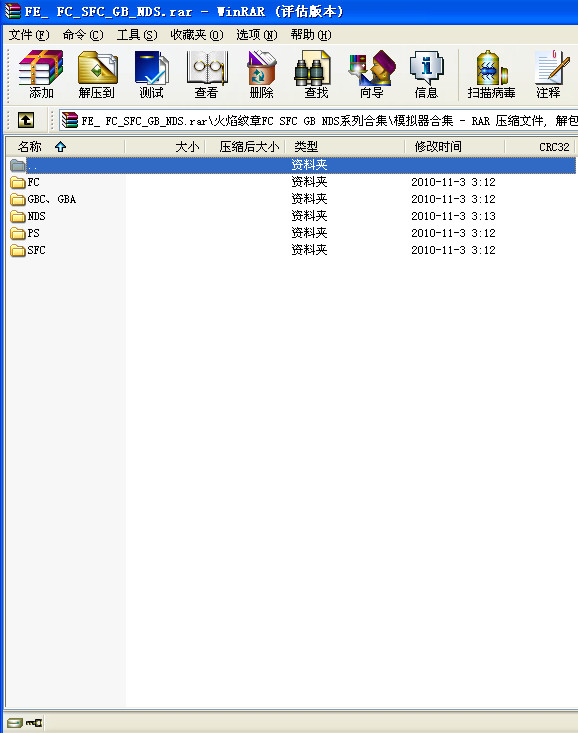Click the key icon in status bar
This screenshot has height=733, width=578.
[x=34, y=723]
